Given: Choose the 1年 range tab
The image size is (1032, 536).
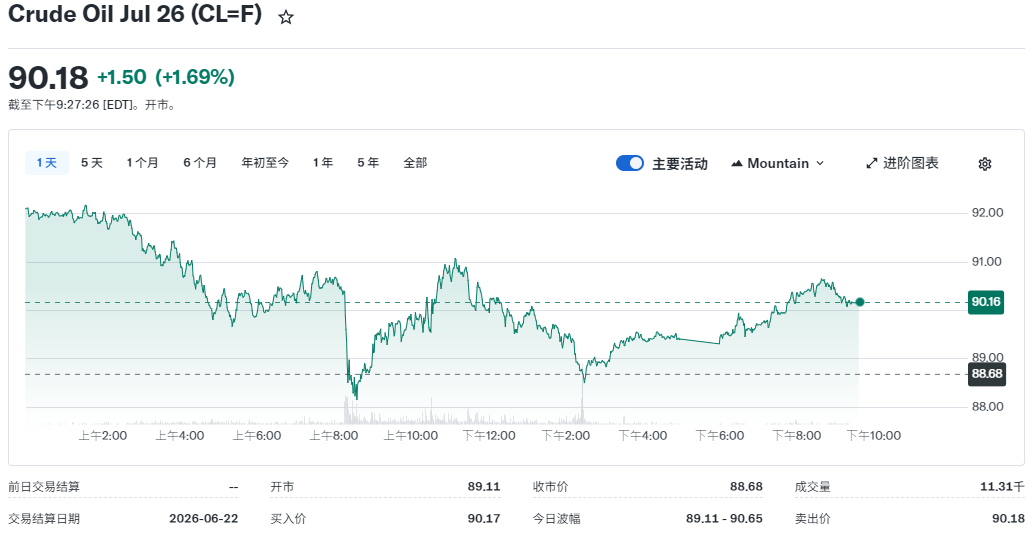Looking at the screenshot, I should 322,163.
